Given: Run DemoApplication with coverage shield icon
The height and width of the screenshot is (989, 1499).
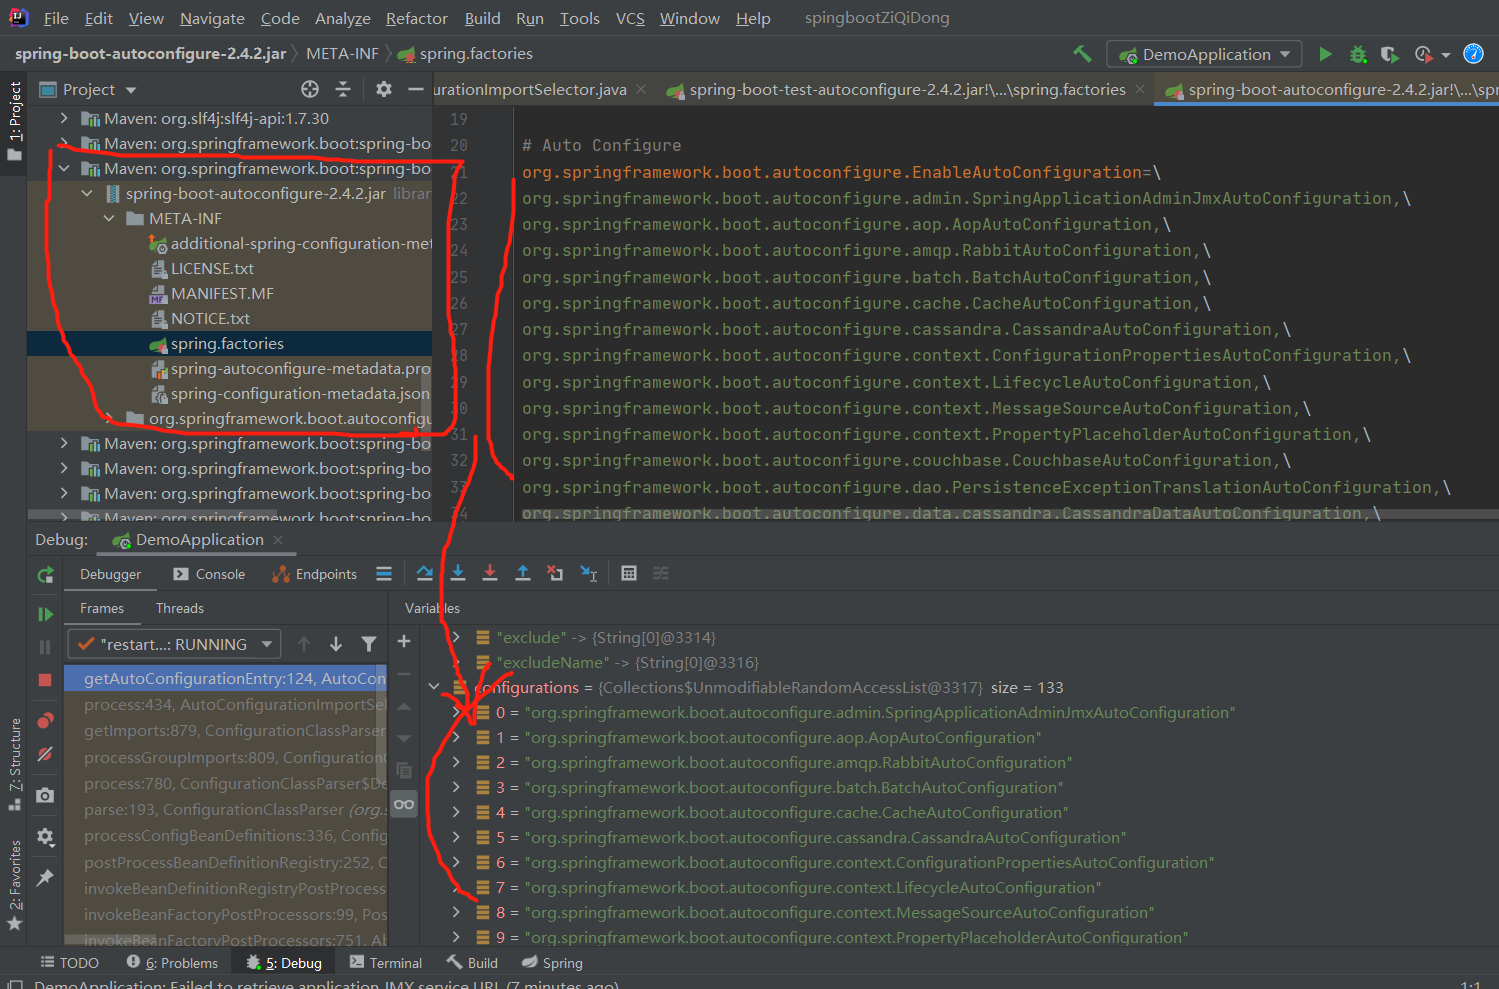Looking at the screenshot, I should (x=1389, y=54).
